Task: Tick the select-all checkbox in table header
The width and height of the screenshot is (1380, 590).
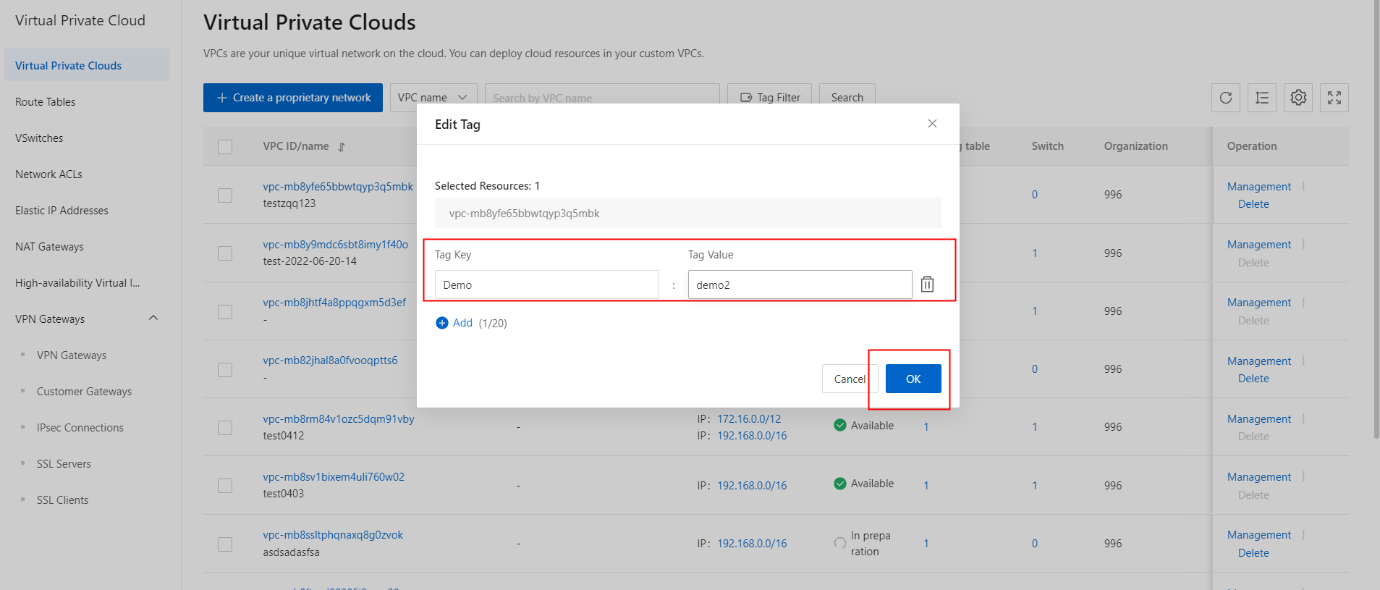Action: pos(225,147)
